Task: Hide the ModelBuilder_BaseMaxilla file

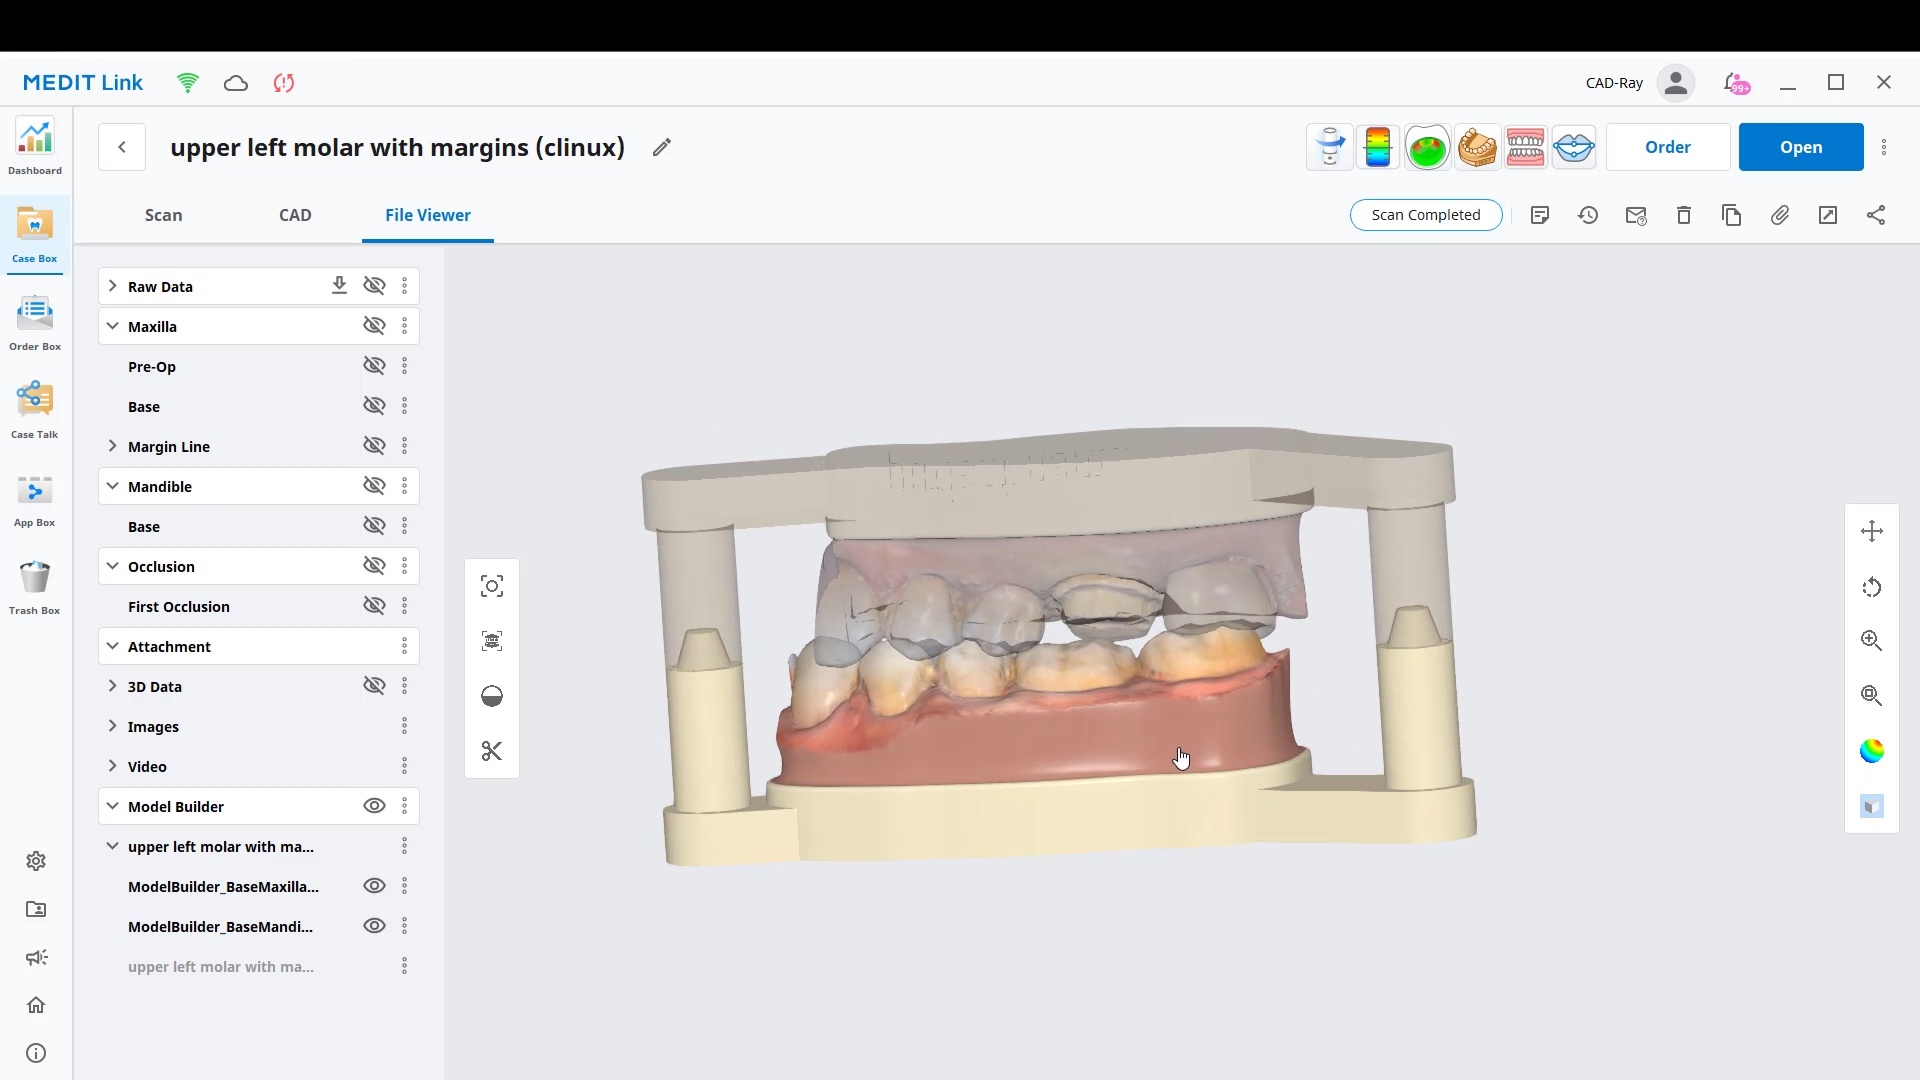Action: [x=374, y=886]
